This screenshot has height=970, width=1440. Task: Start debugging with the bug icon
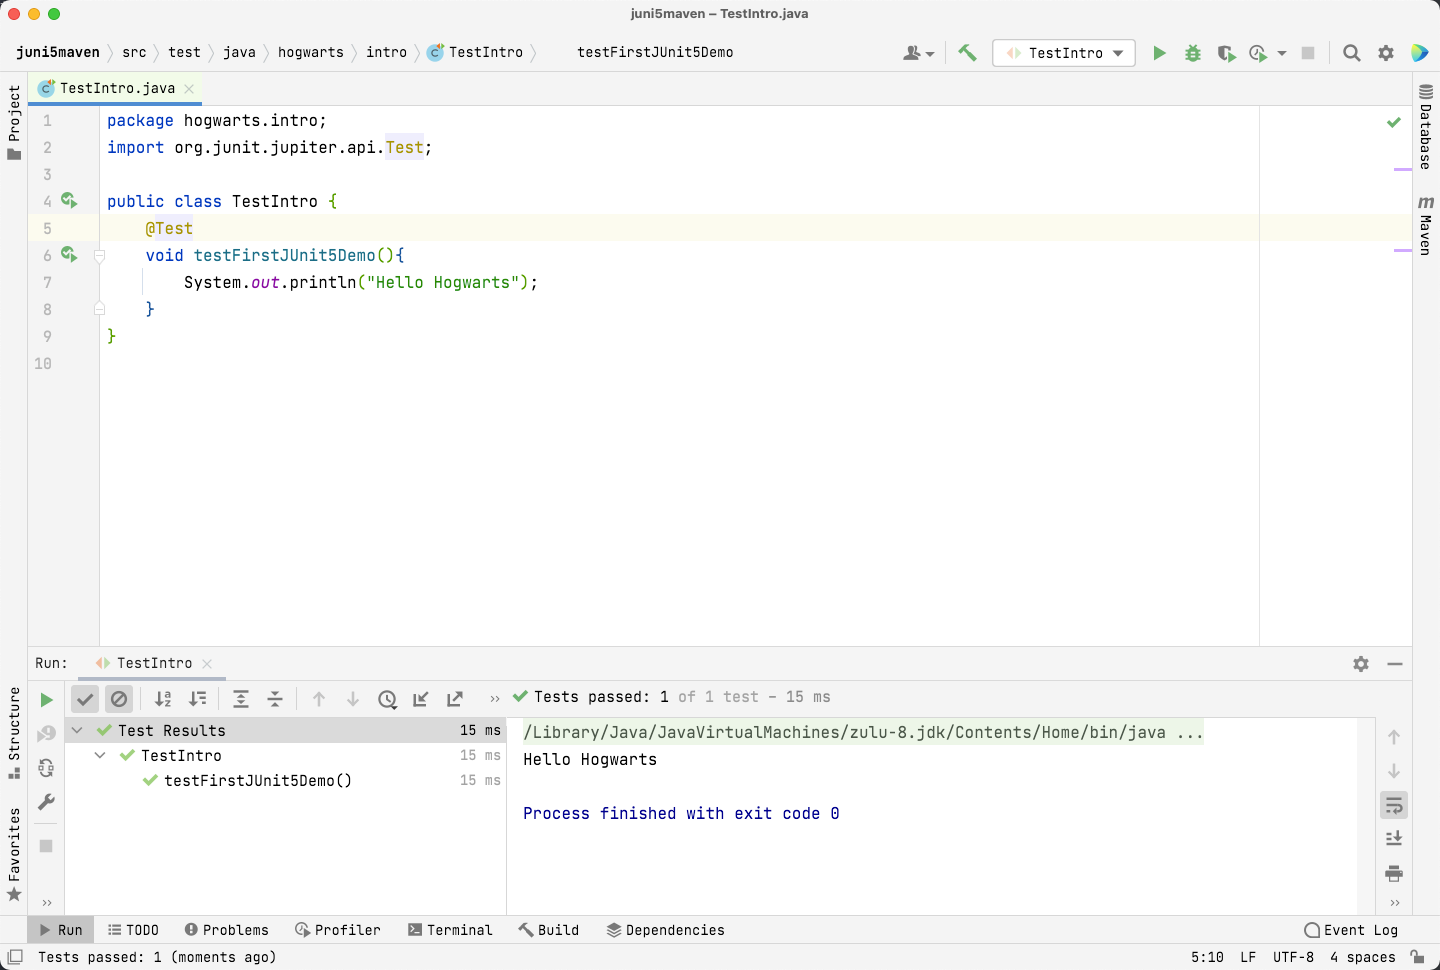[1192, 53]
